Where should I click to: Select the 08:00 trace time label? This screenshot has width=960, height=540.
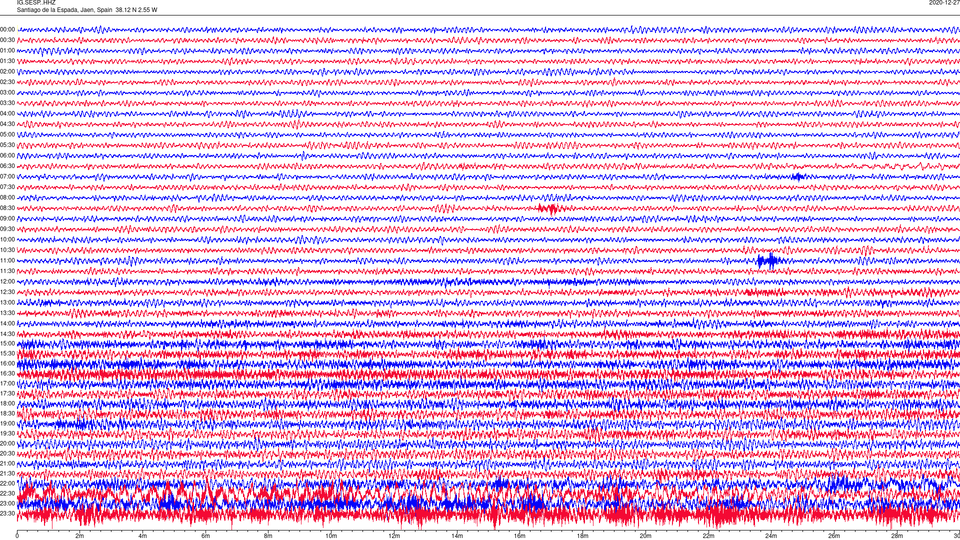pos(7,197)
